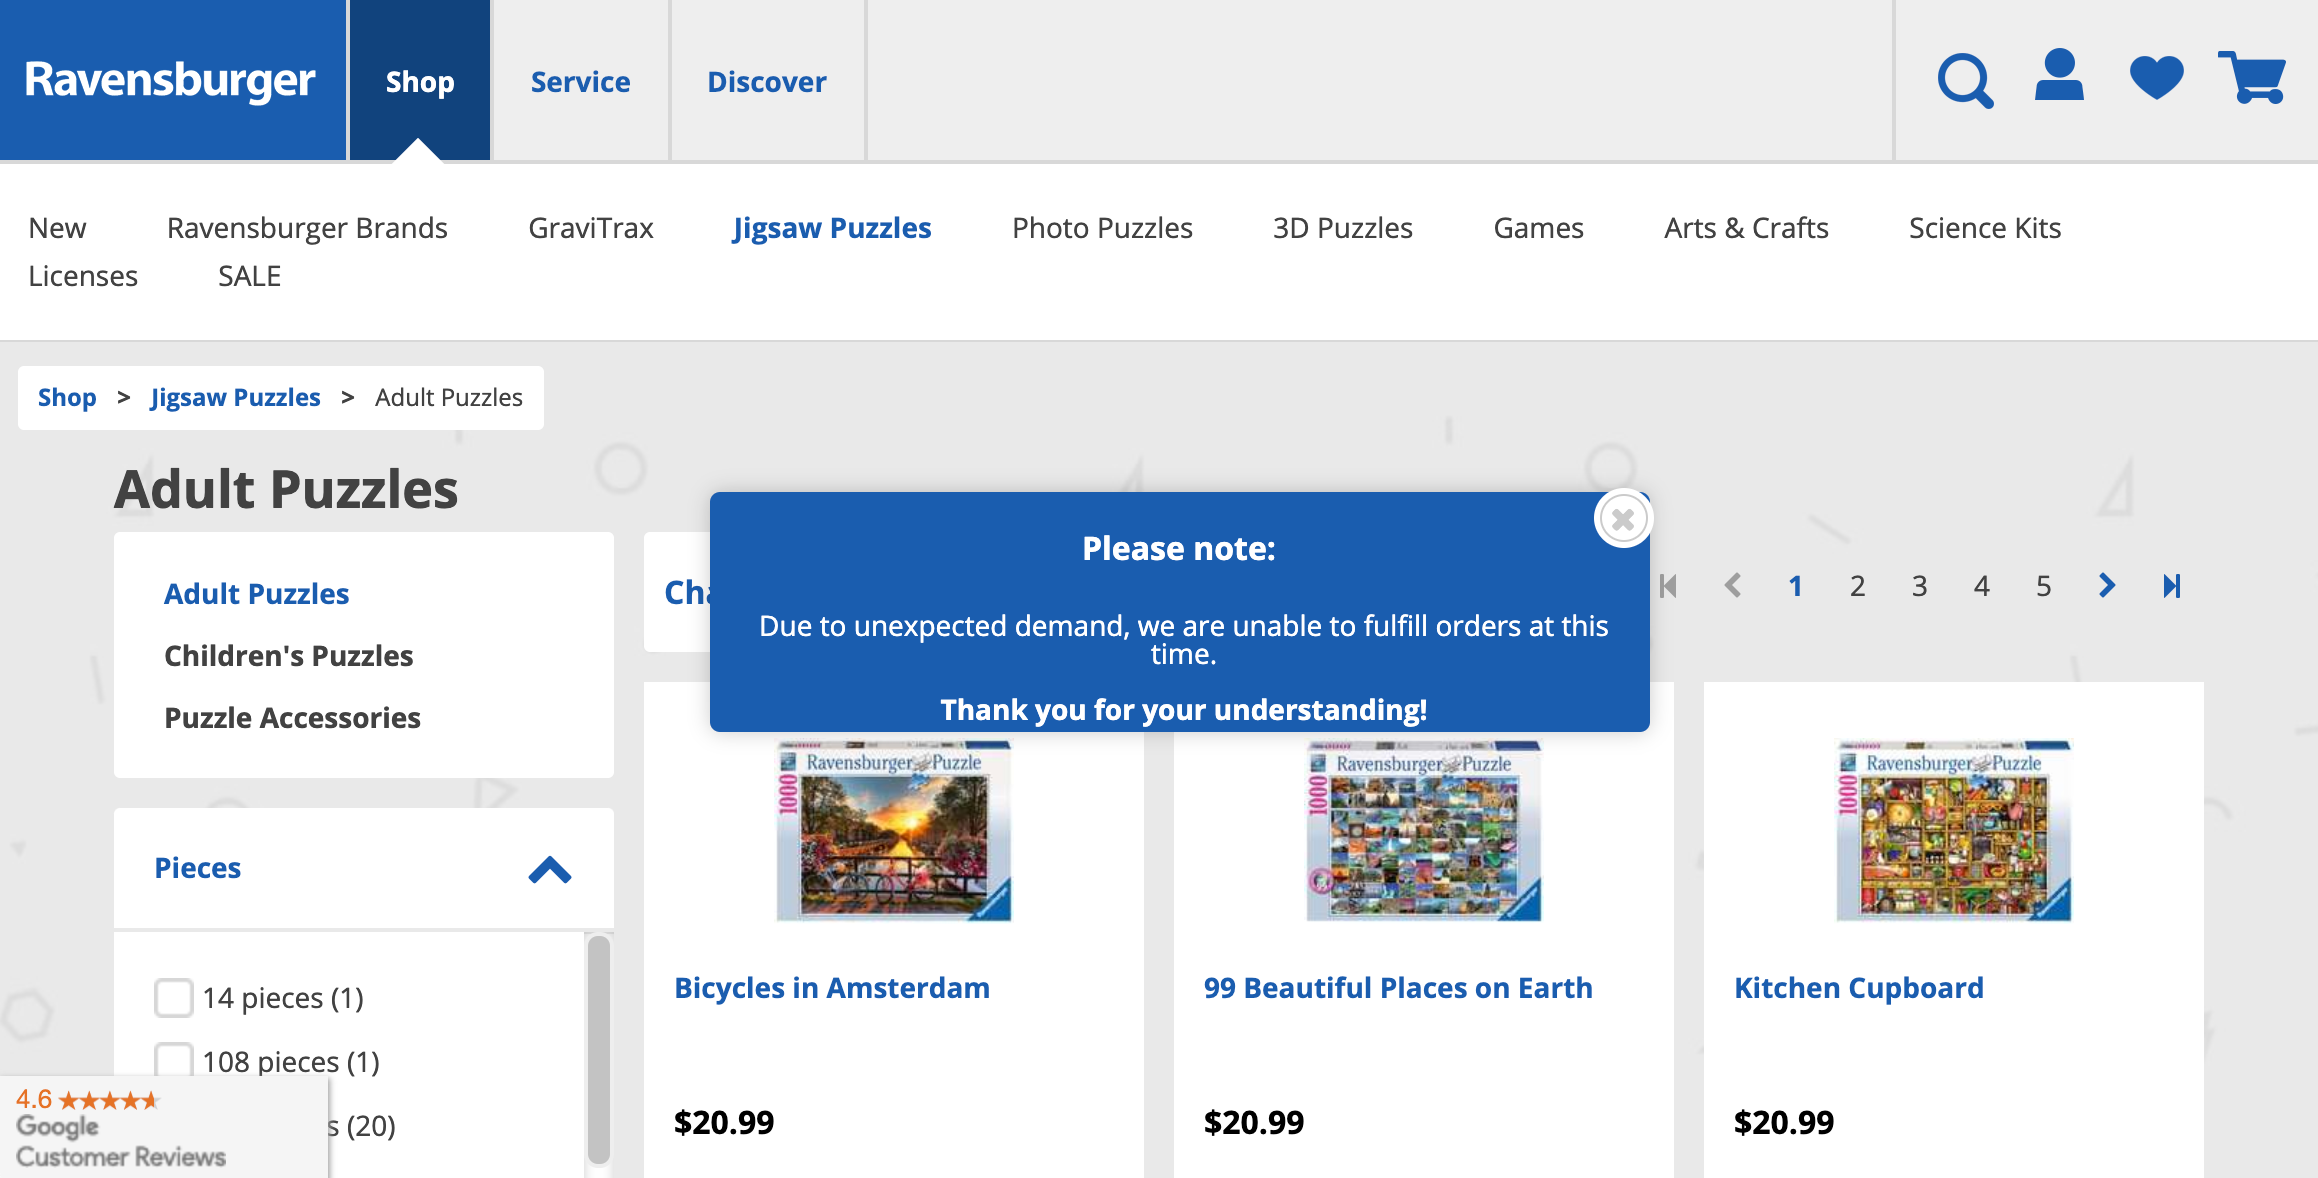Open Bicycles in Amsterdam product link
This screenshot has width=2318, height=1178.
click(x=832, y=987)
